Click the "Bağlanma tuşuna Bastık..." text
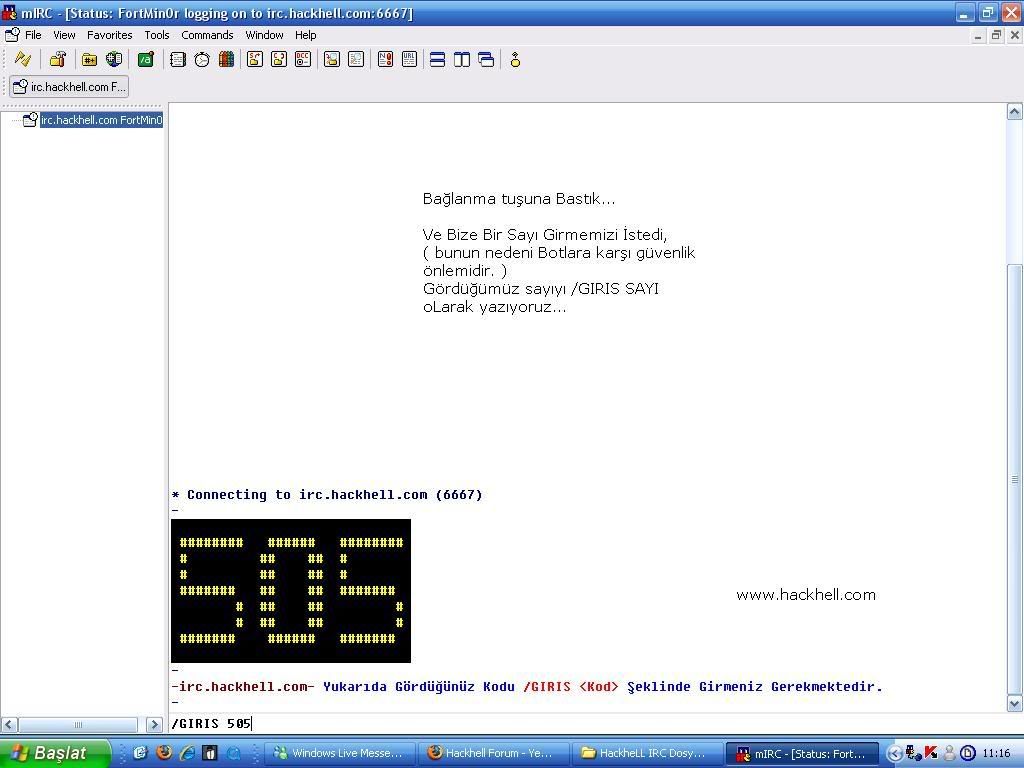This screenshot has height=768, width=1024. [x=519, y=199]
